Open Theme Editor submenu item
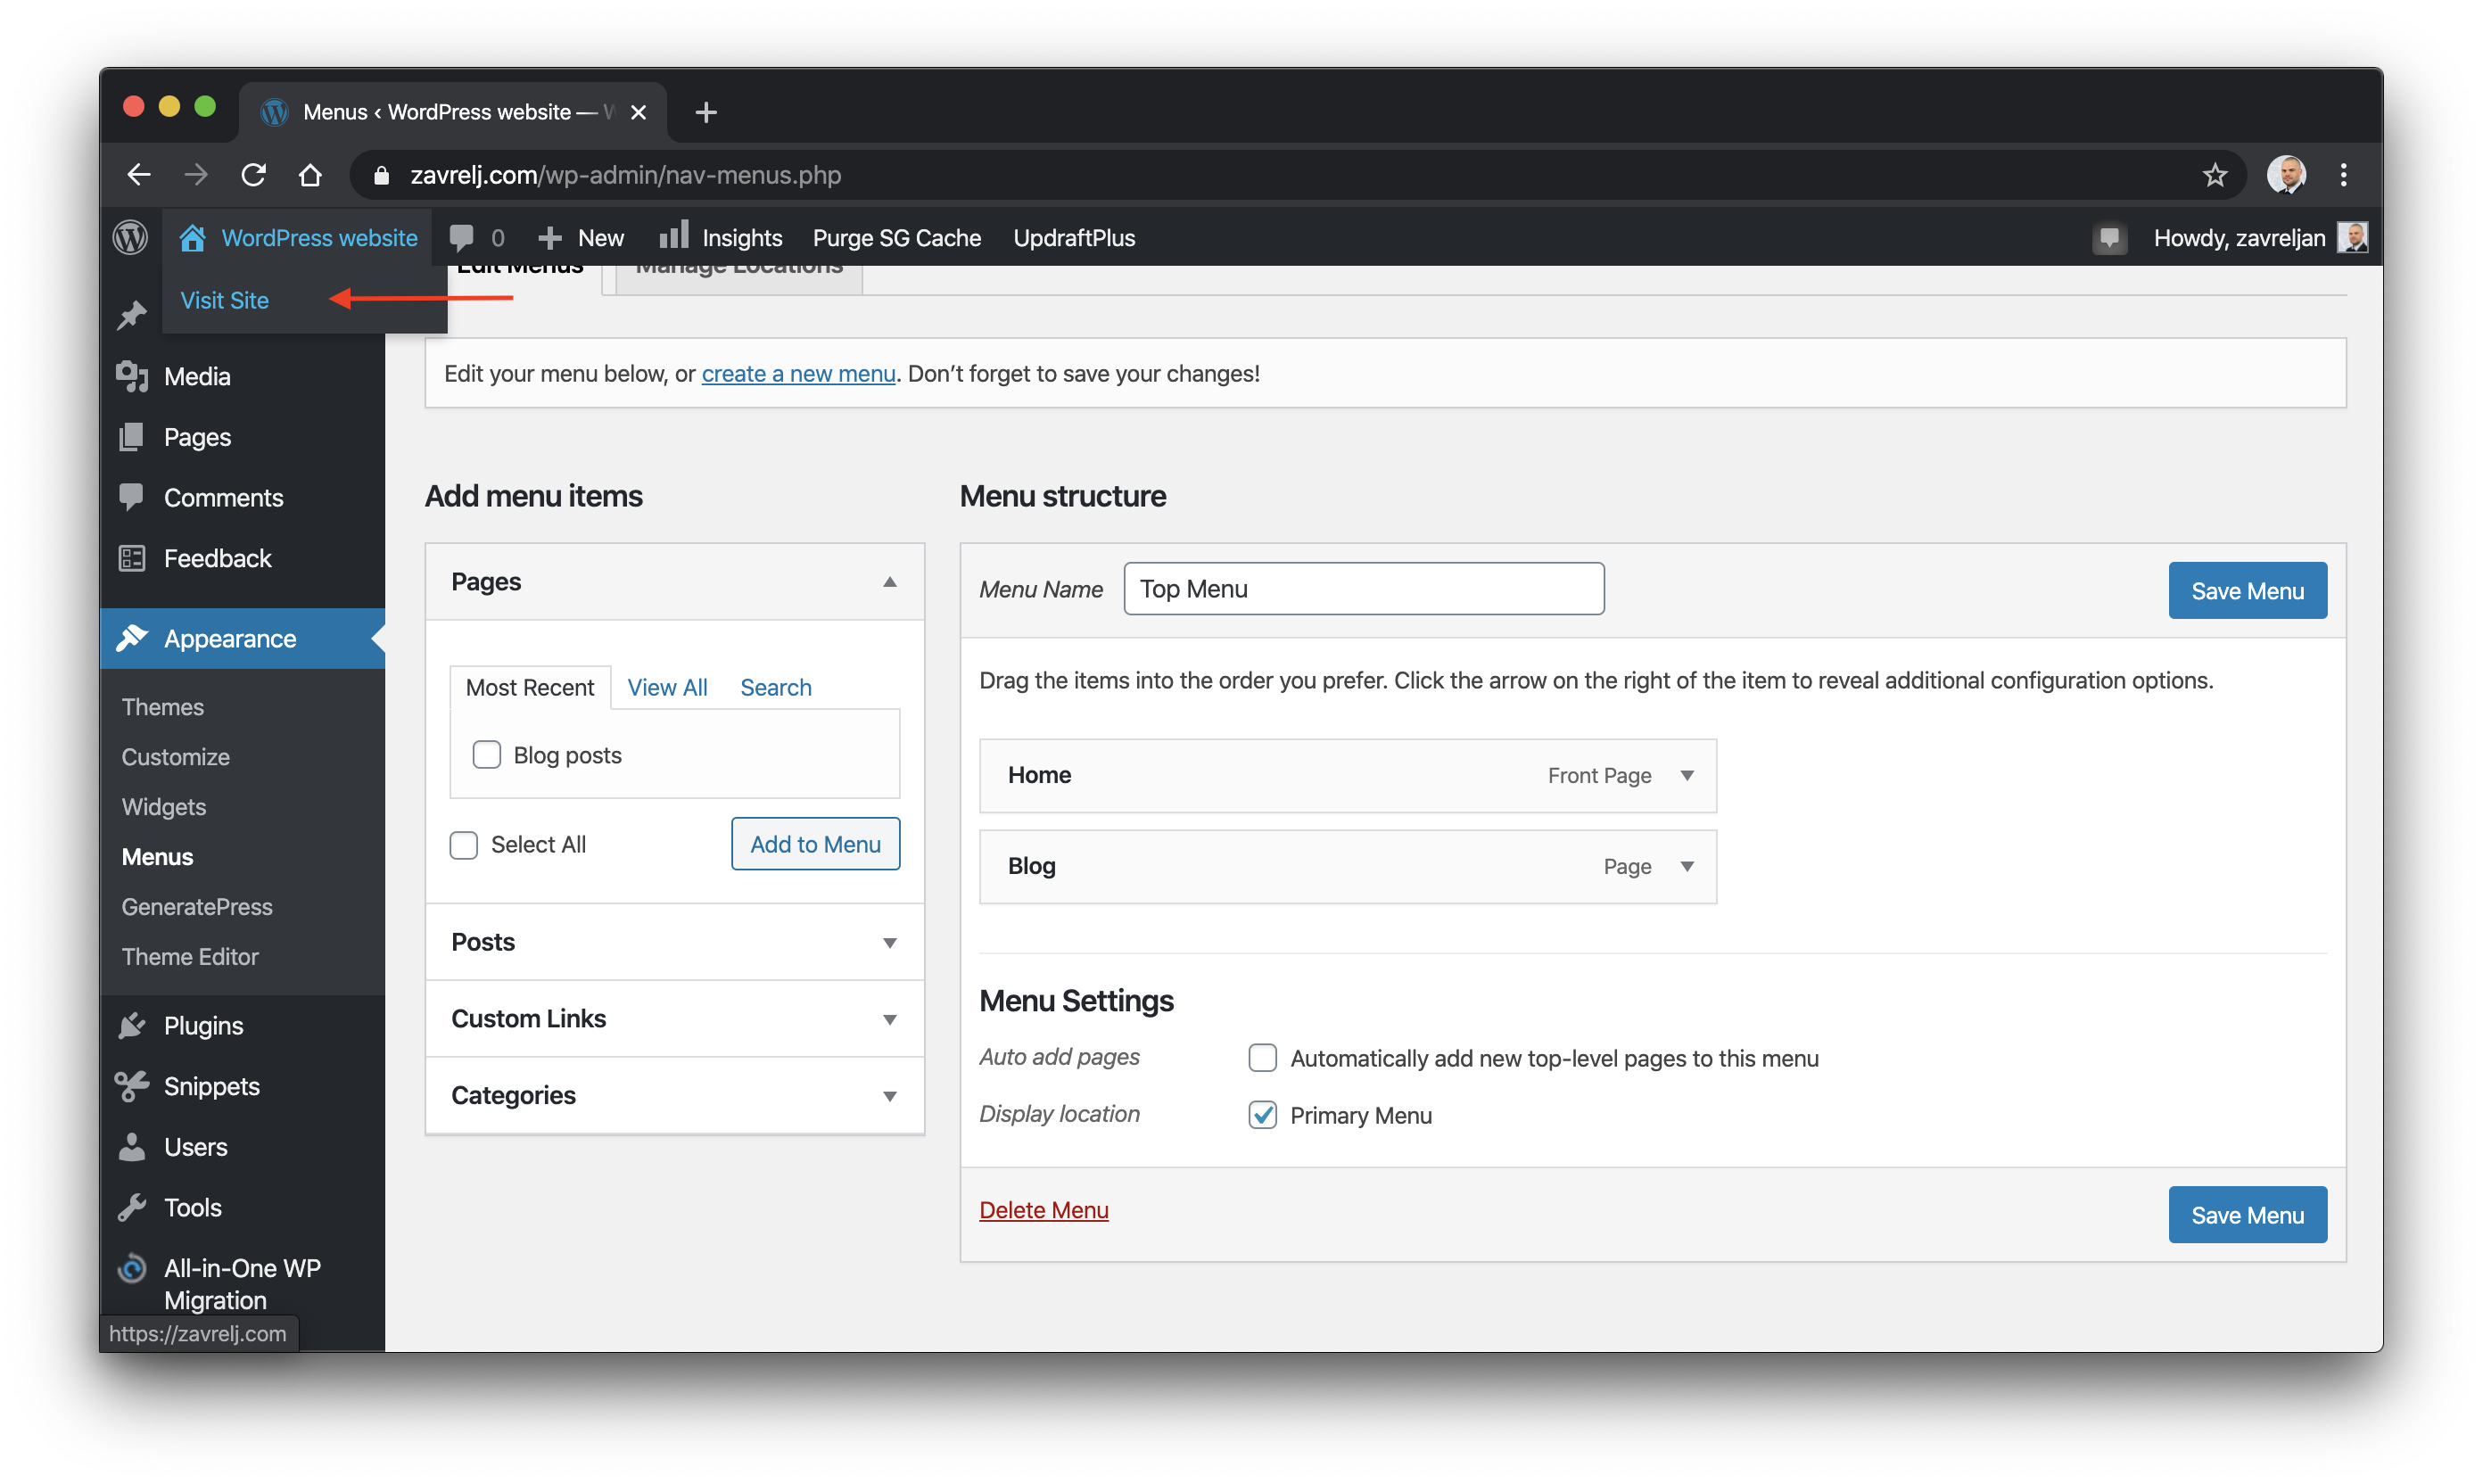 tap(190, 956)
